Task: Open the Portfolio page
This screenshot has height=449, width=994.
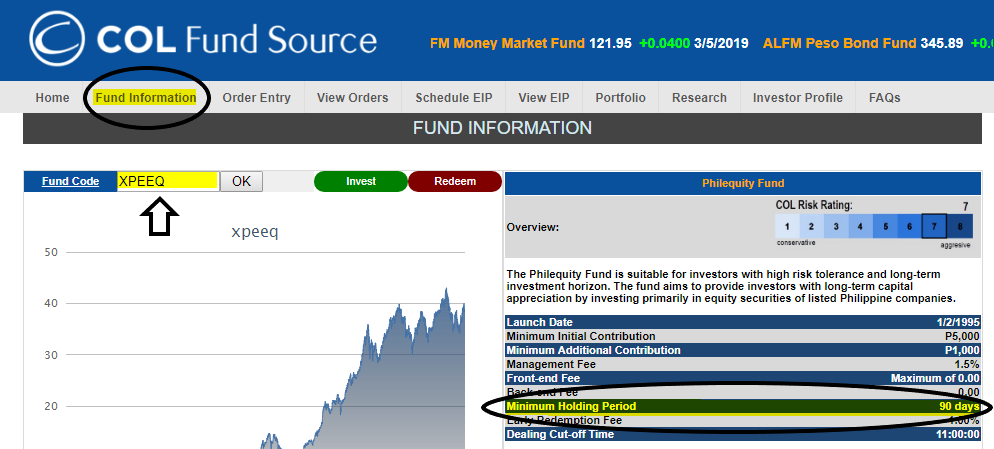Action: click(x=620, y=98)
